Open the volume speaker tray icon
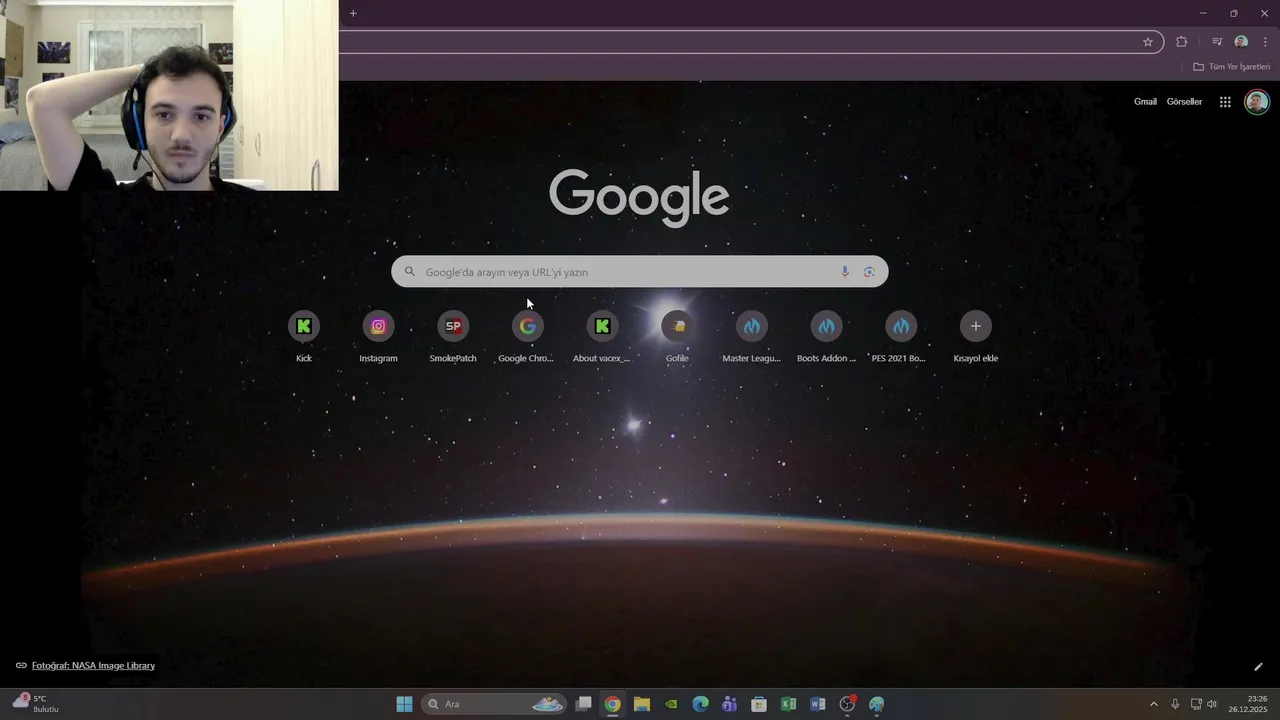 click(x=1212, y=704)
